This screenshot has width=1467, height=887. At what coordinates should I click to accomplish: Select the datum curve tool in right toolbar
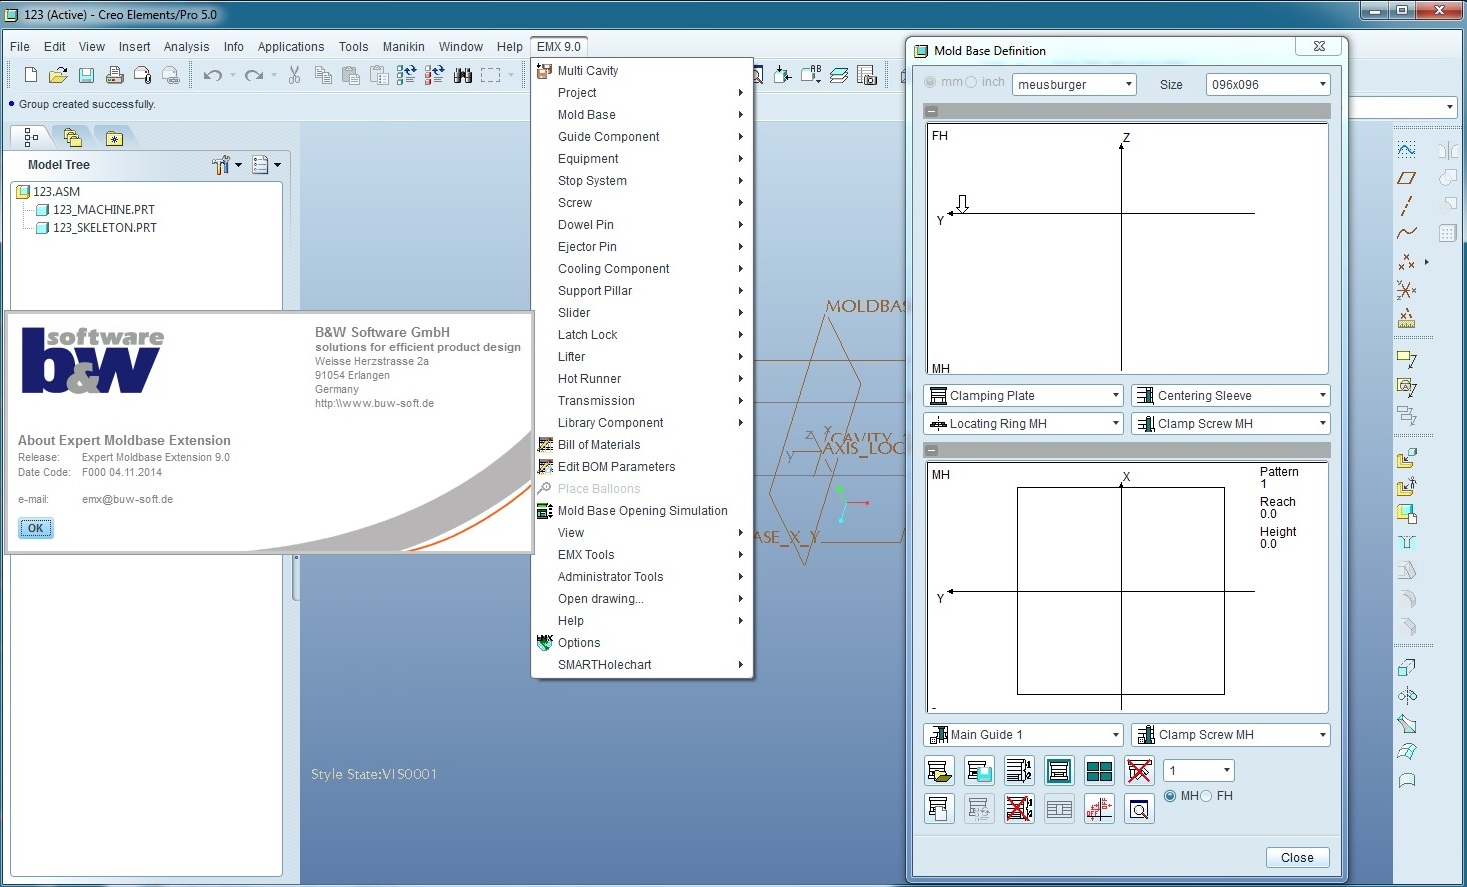tap(1406, 233)
